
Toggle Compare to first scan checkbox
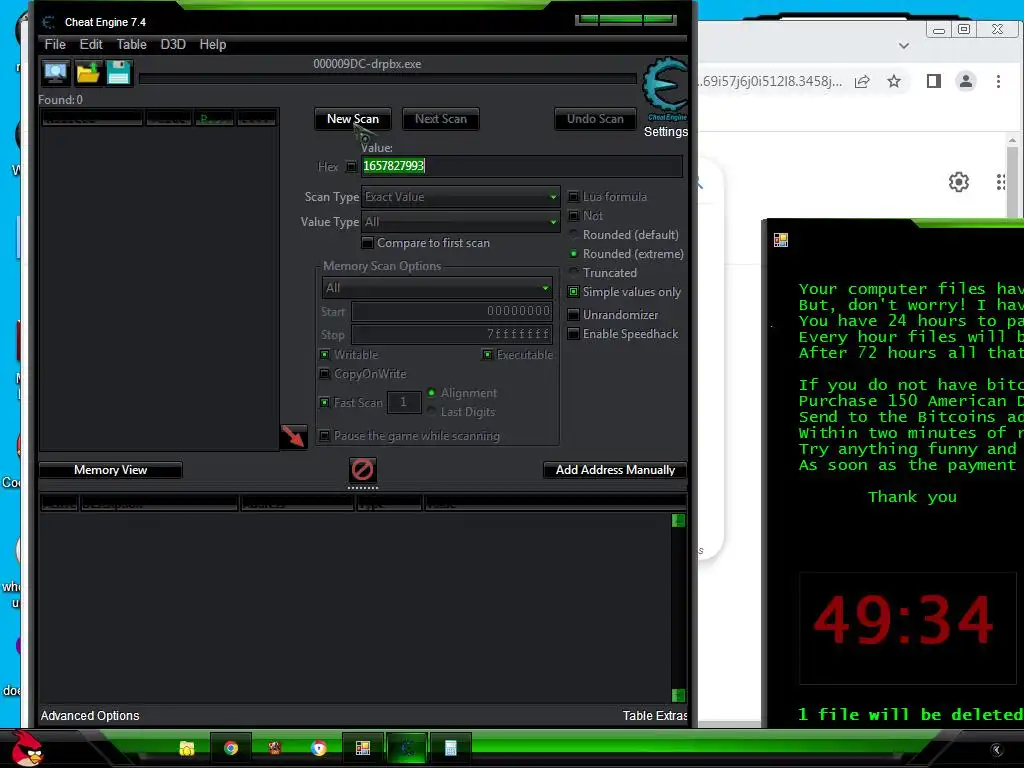[x=368, y=243]
